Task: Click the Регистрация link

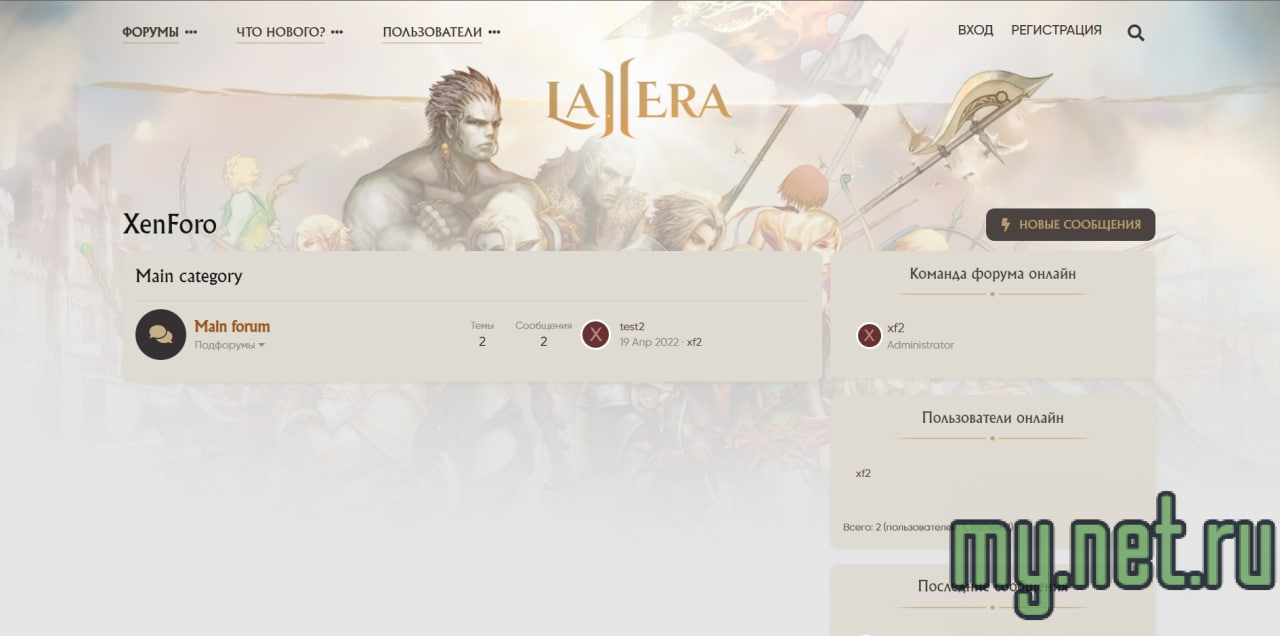Action: click(x=1056, y=30)
